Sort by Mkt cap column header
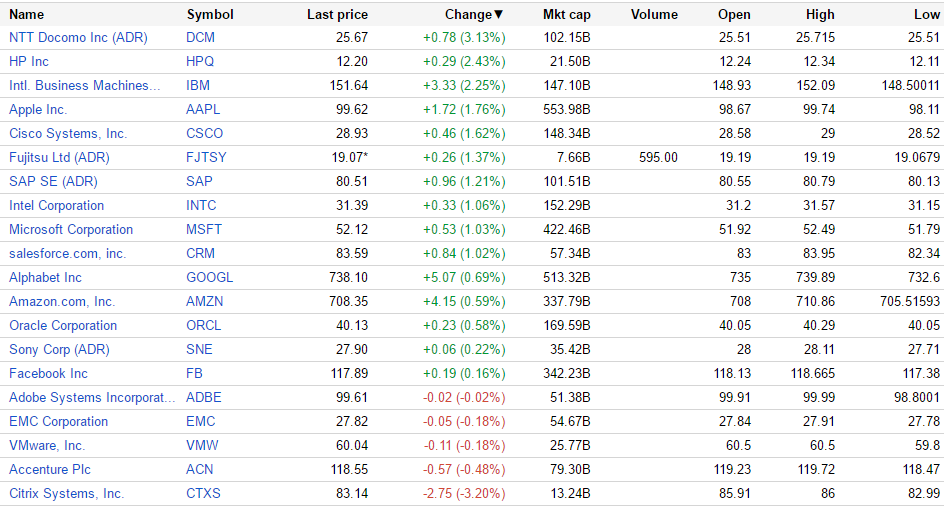Viewport: 944px width, 507px height. (x=566, y=15)
